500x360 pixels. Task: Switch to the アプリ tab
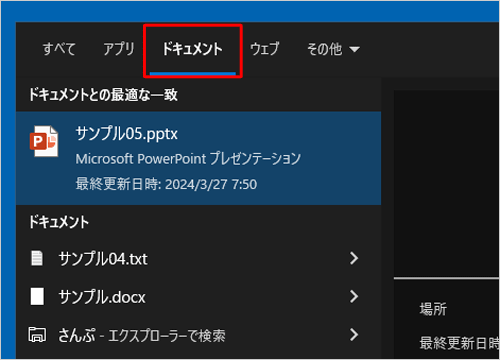pyautogui.click(x=119, y=49)
